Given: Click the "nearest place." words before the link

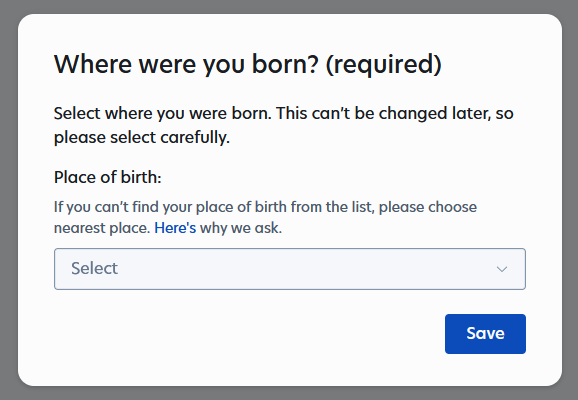Looking at the screenshot, I should click(102, 228).
